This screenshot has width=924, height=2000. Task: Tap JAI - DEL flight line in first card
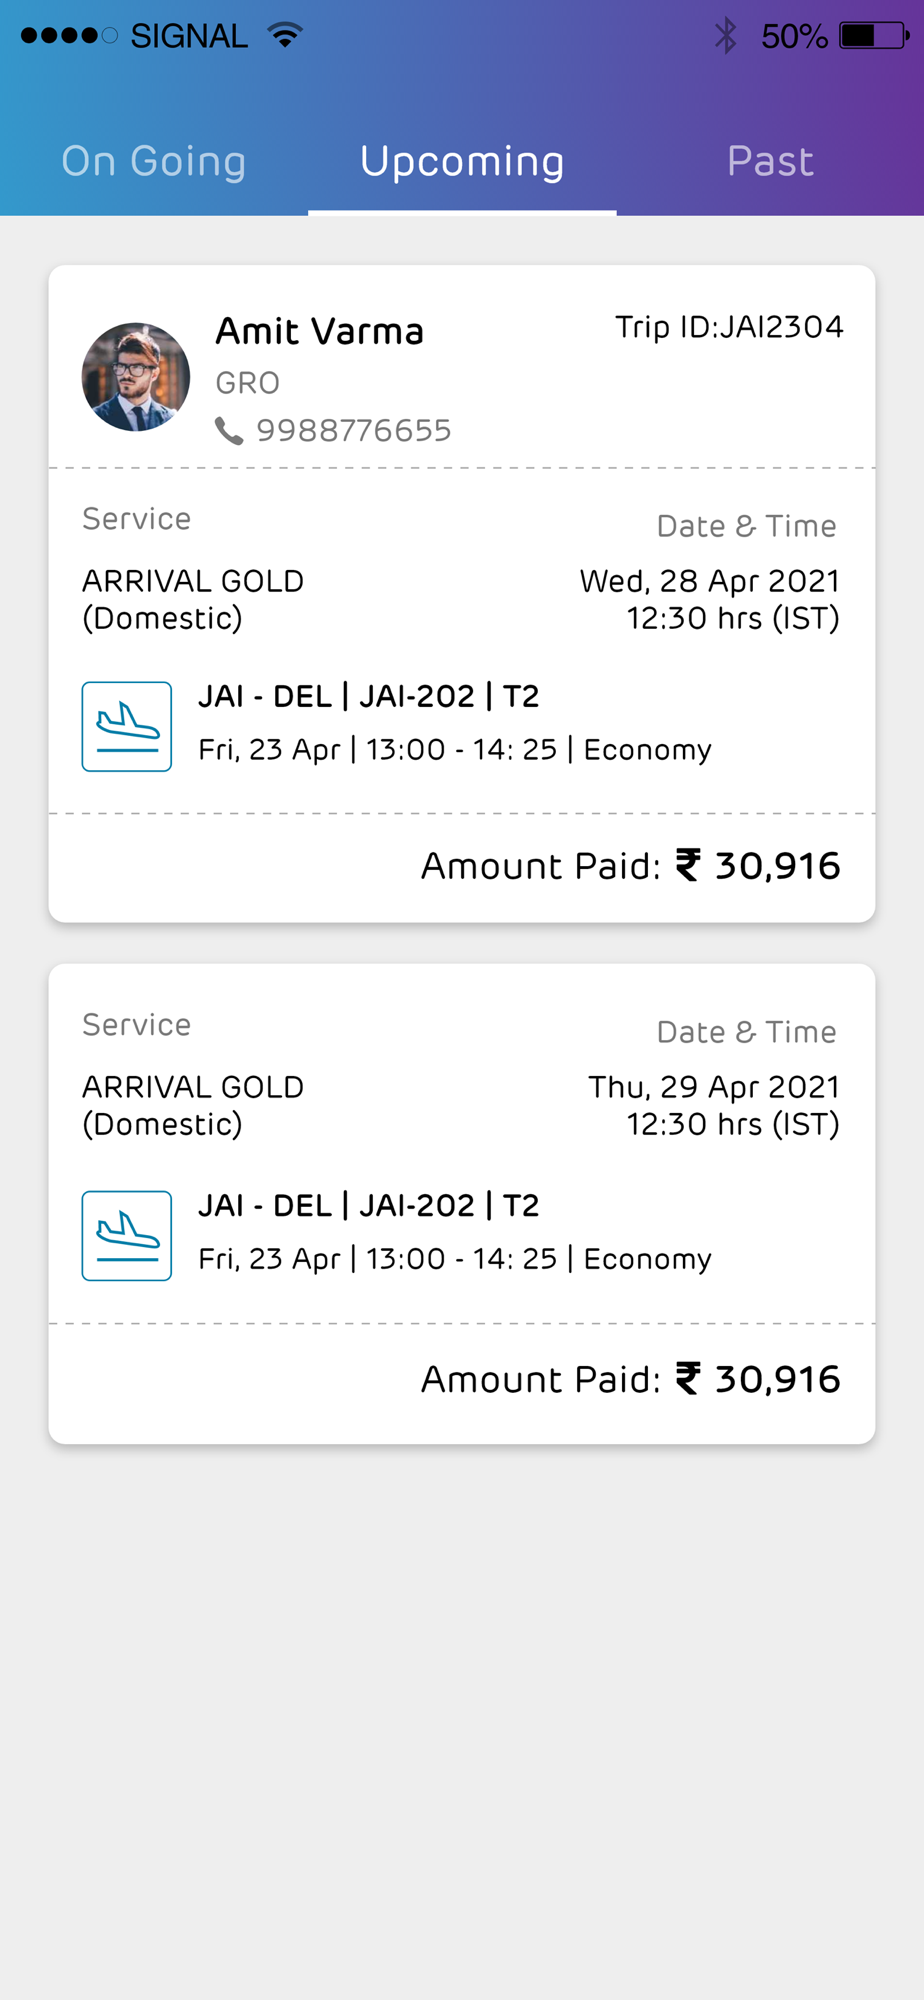click(369, 696)
